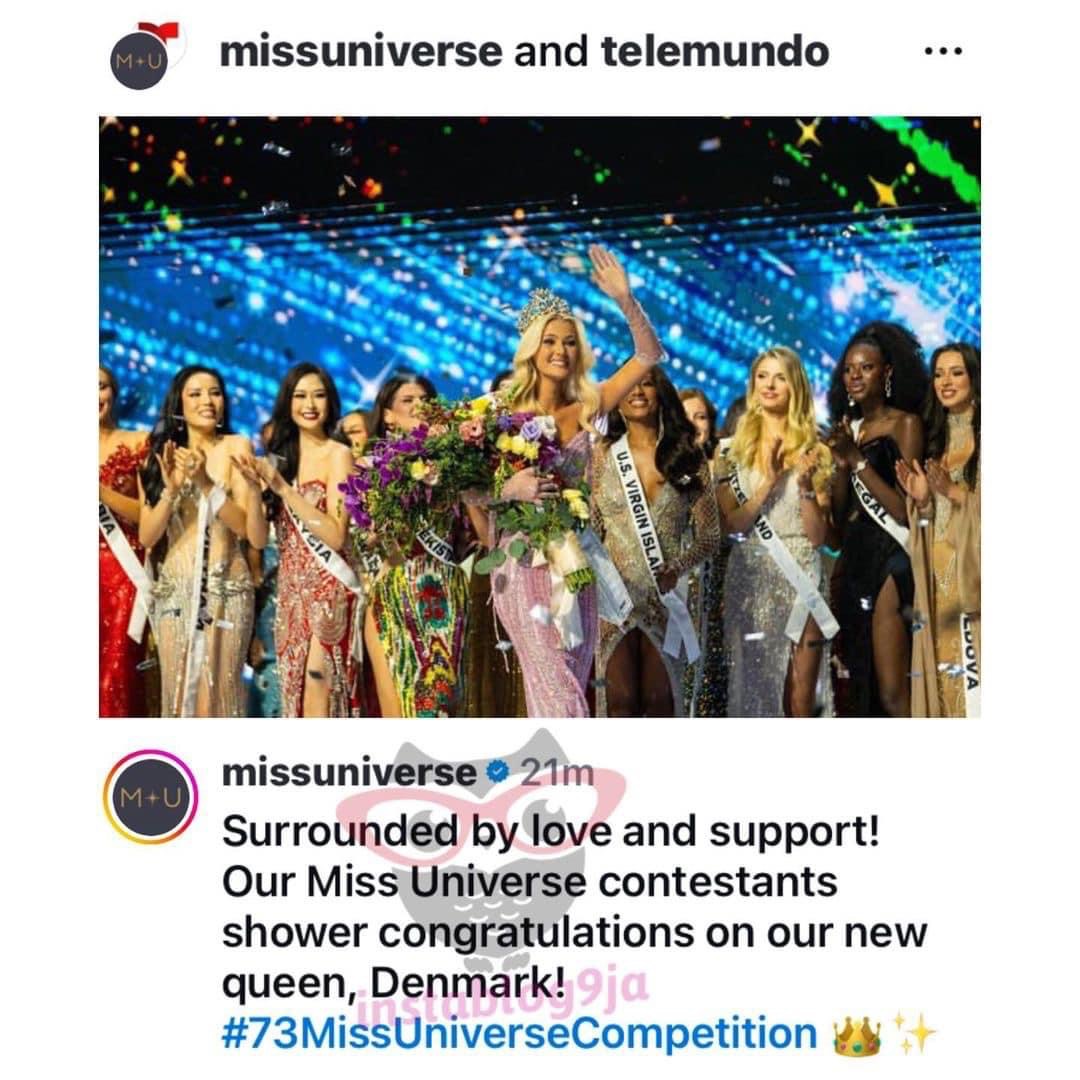This screenshot has width=1080, height=1080.
Task: Open missuniverse profile from header title
Action: pos(361,52)
